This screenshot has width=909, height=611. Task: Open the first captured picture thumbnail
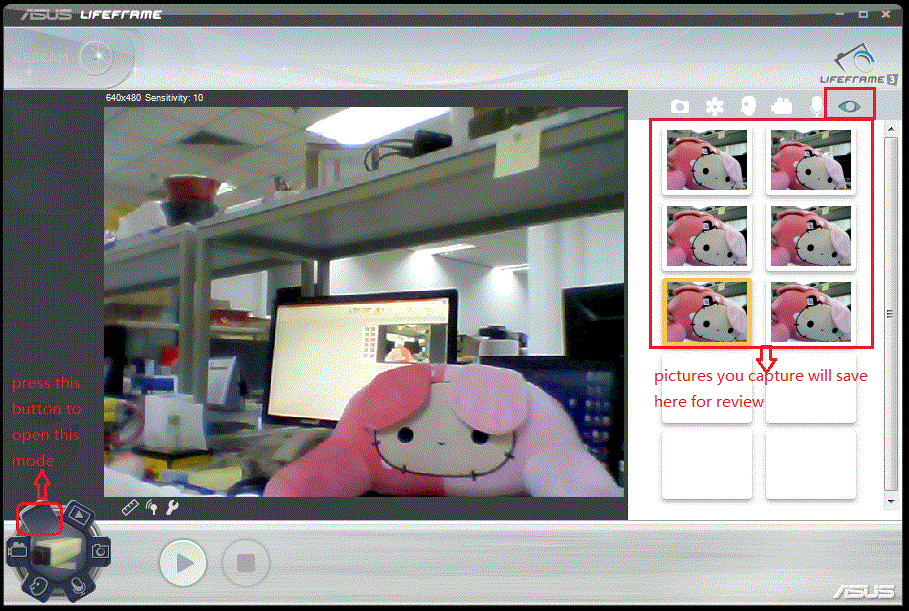706,162
